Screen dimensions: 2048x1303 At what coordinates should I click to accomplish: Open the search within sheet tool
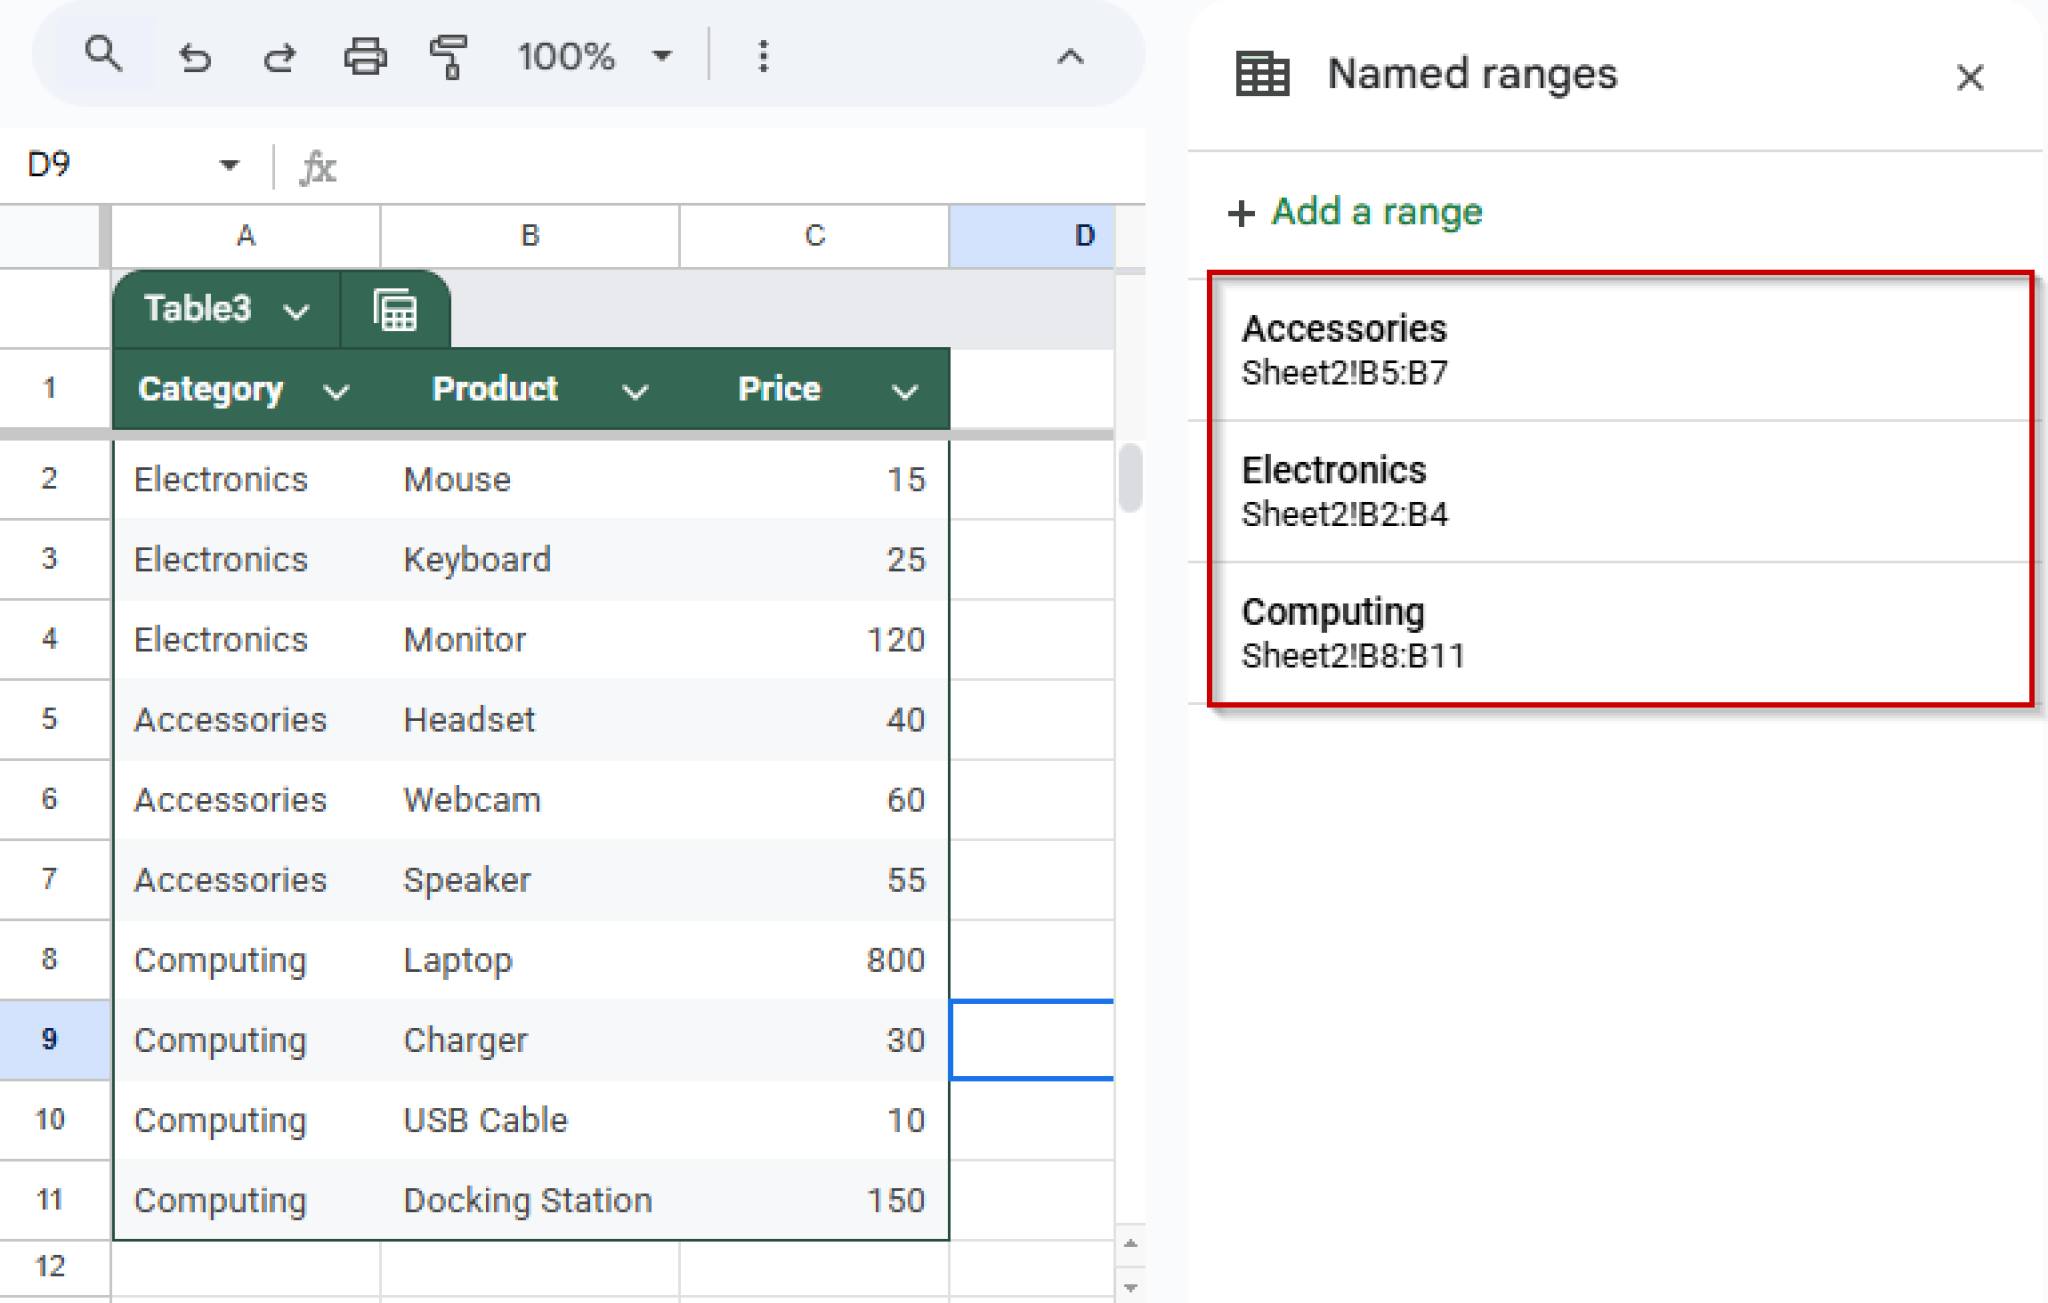click(105, 56)
